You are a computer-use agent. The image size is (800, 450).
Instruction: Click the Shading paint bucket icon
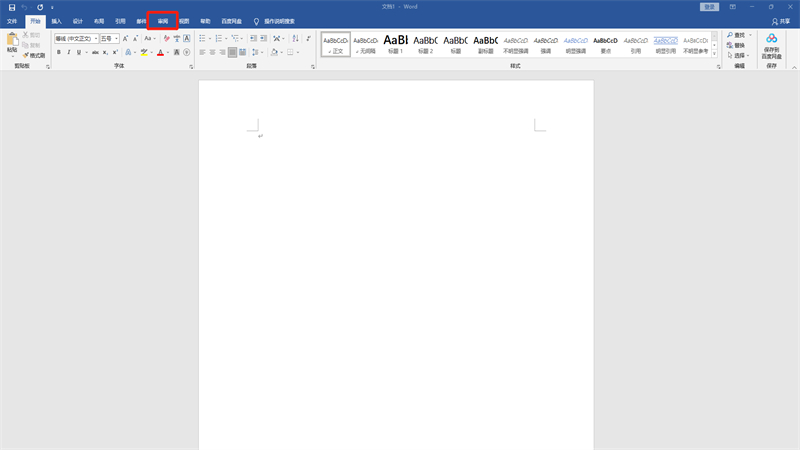[274, 52]
